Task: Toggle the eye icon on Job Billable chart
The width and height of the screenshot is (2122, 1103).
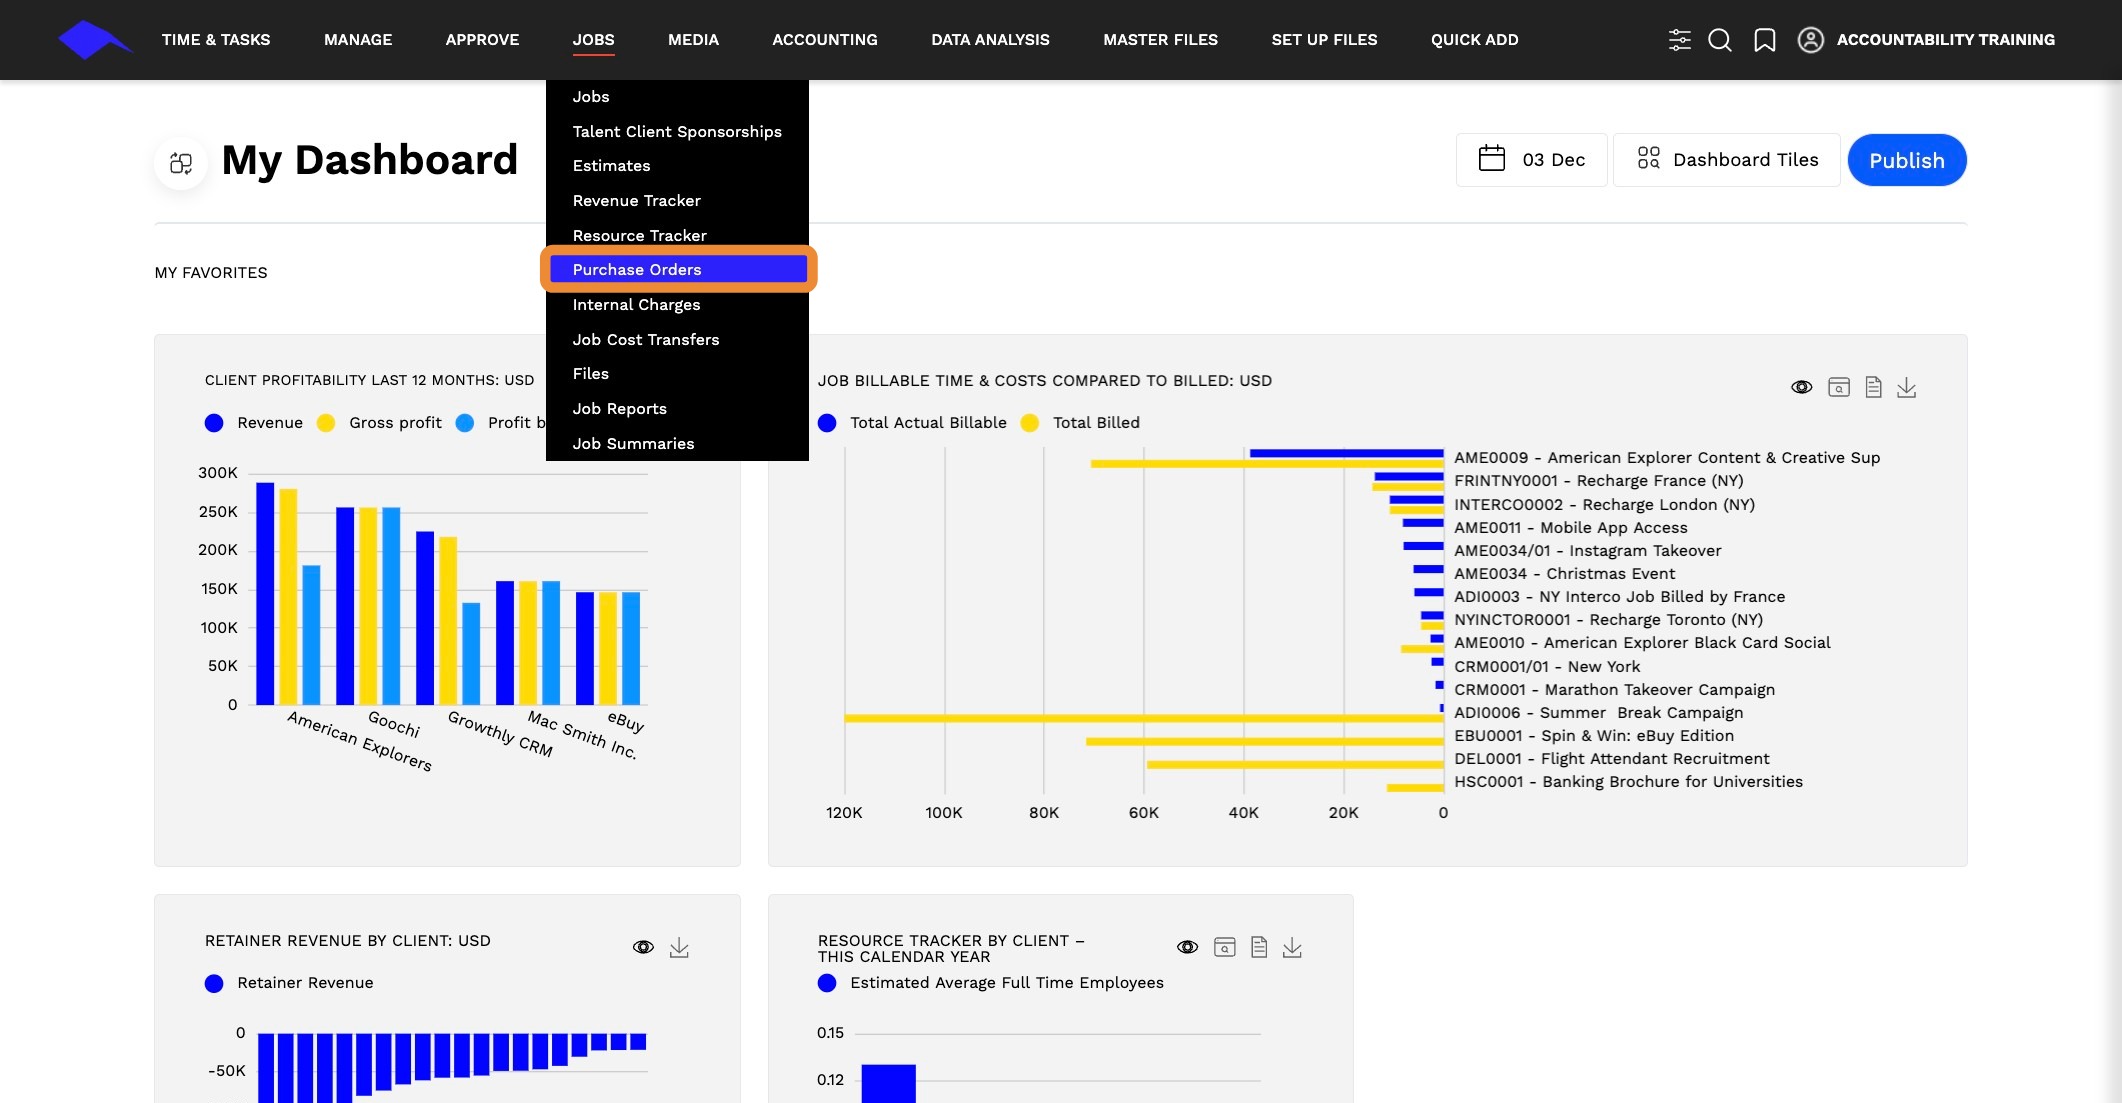Action: (x=1801, y=388)
